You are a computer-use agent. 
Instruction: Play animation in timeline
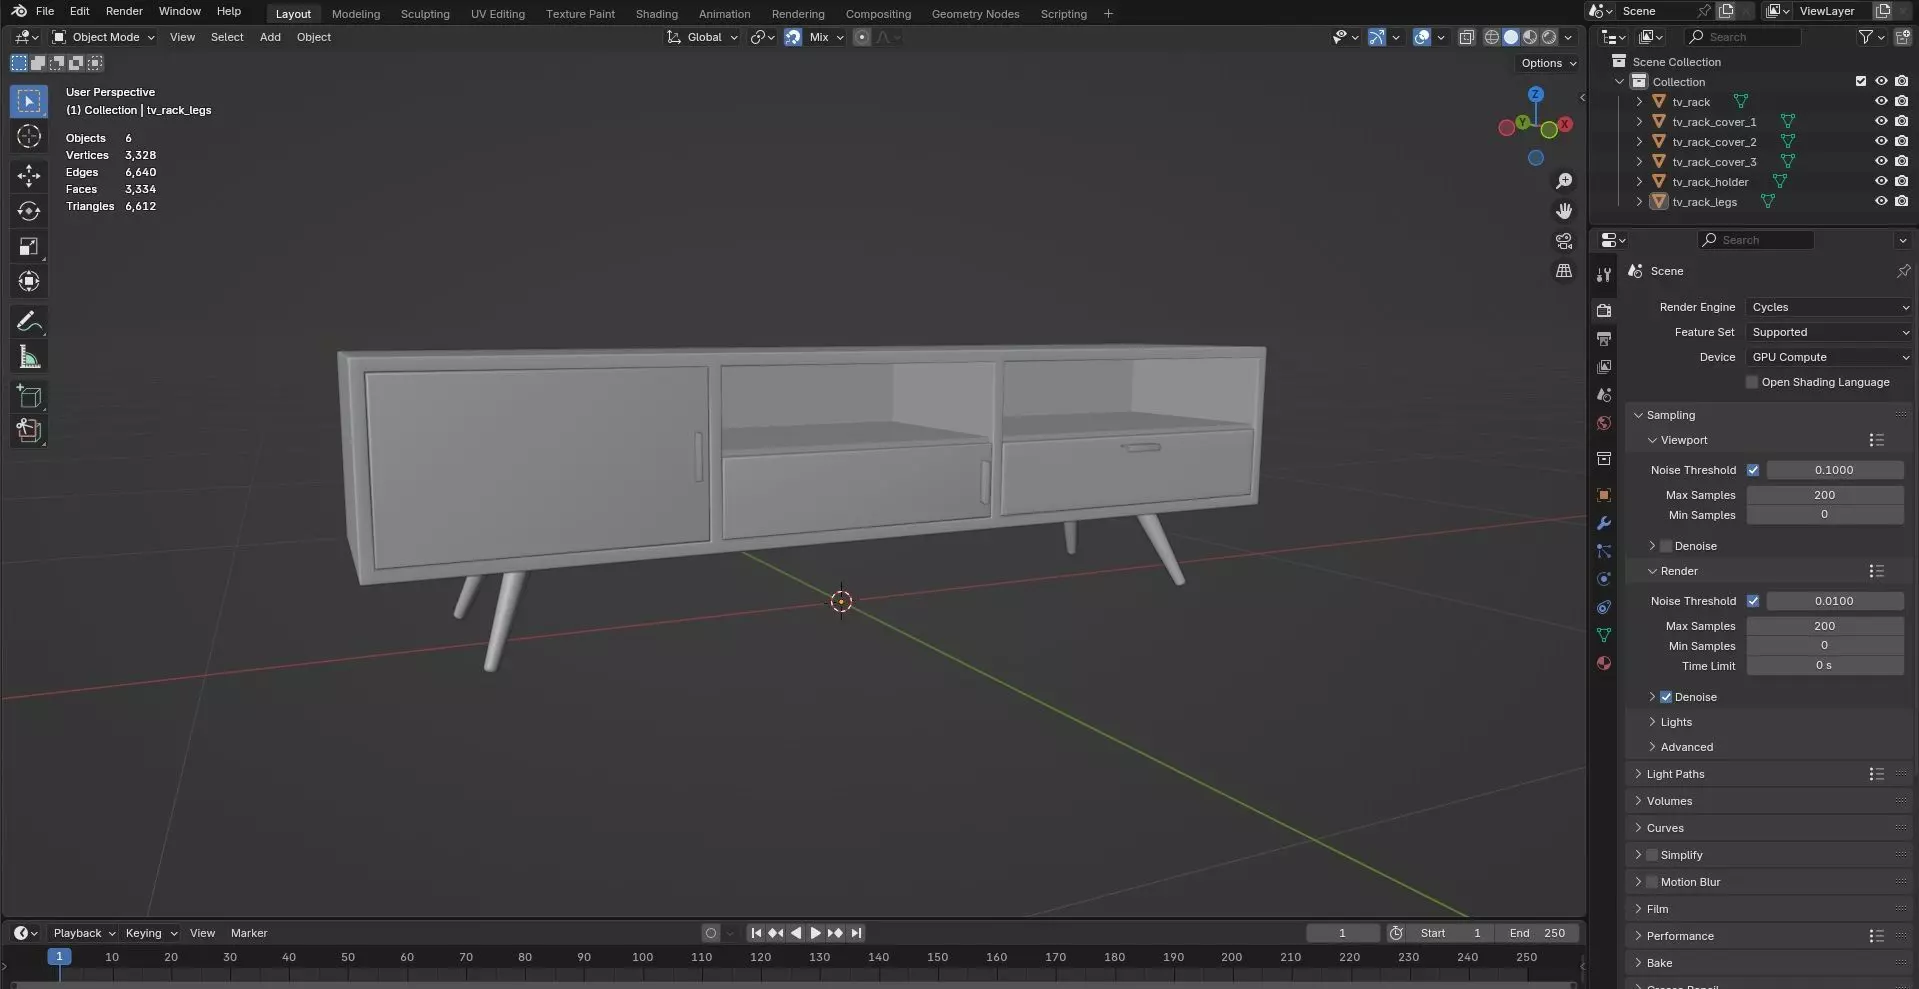tap(815, 933)
